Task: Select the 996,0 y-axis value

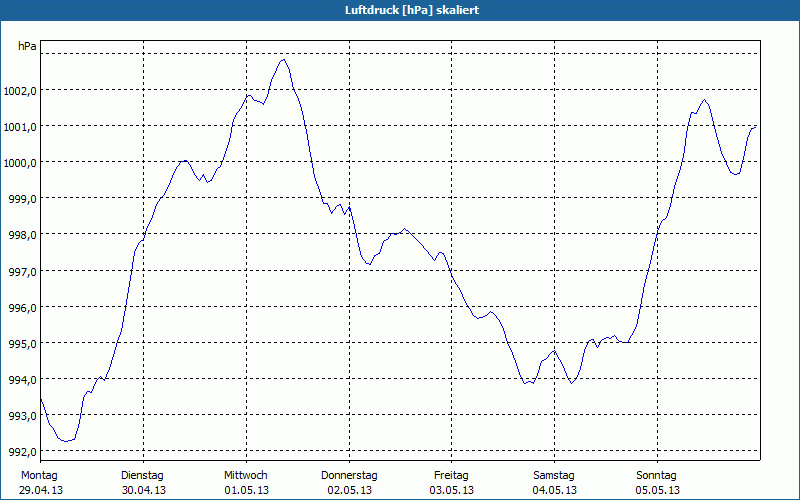Action: tap(22, 309)
